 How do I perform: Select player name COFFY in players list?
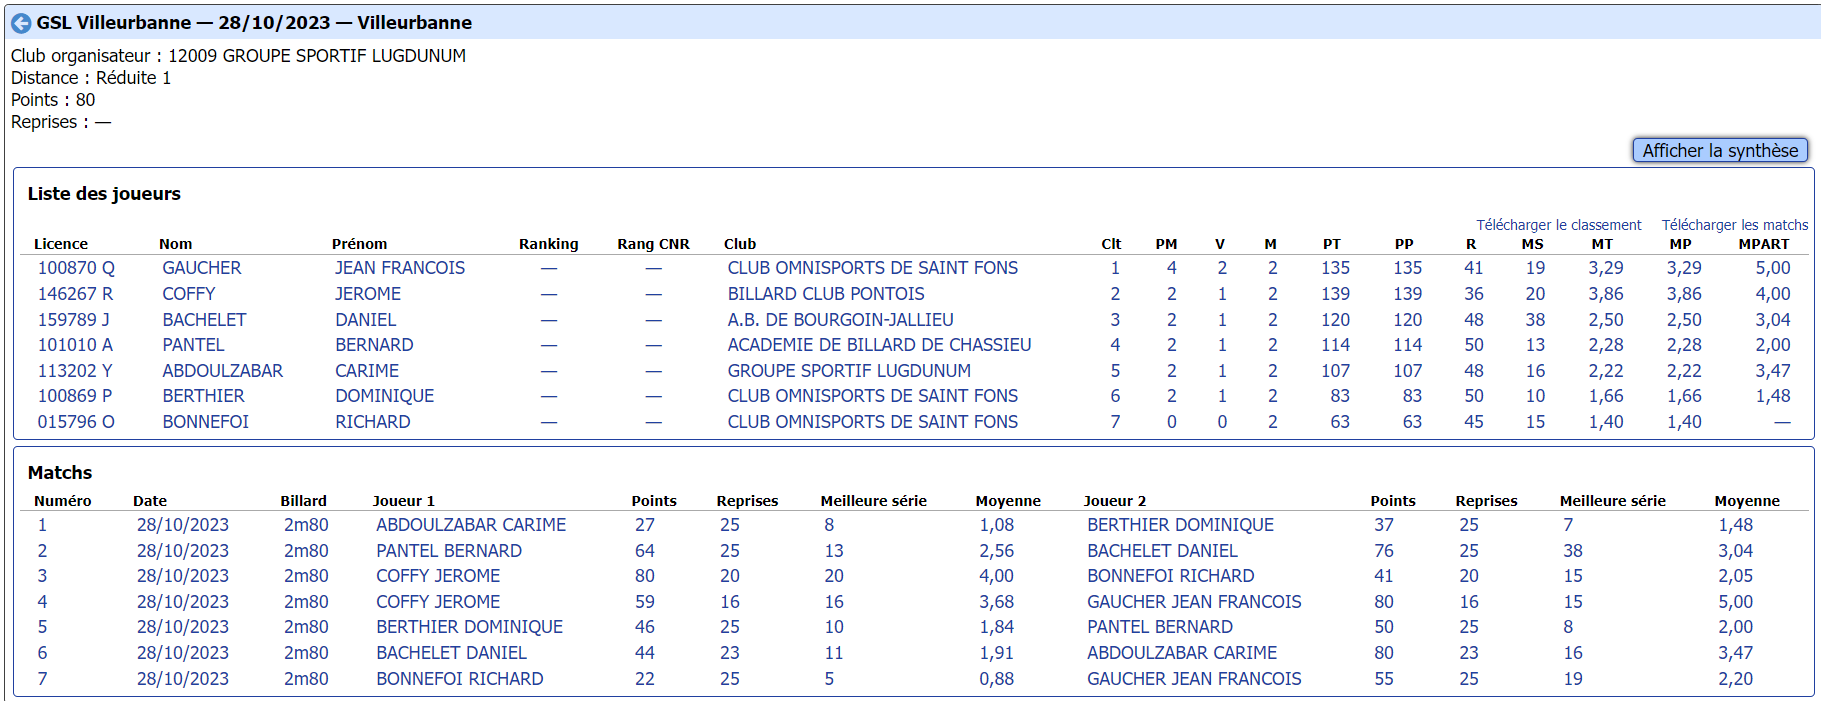(x=189, y=294)
